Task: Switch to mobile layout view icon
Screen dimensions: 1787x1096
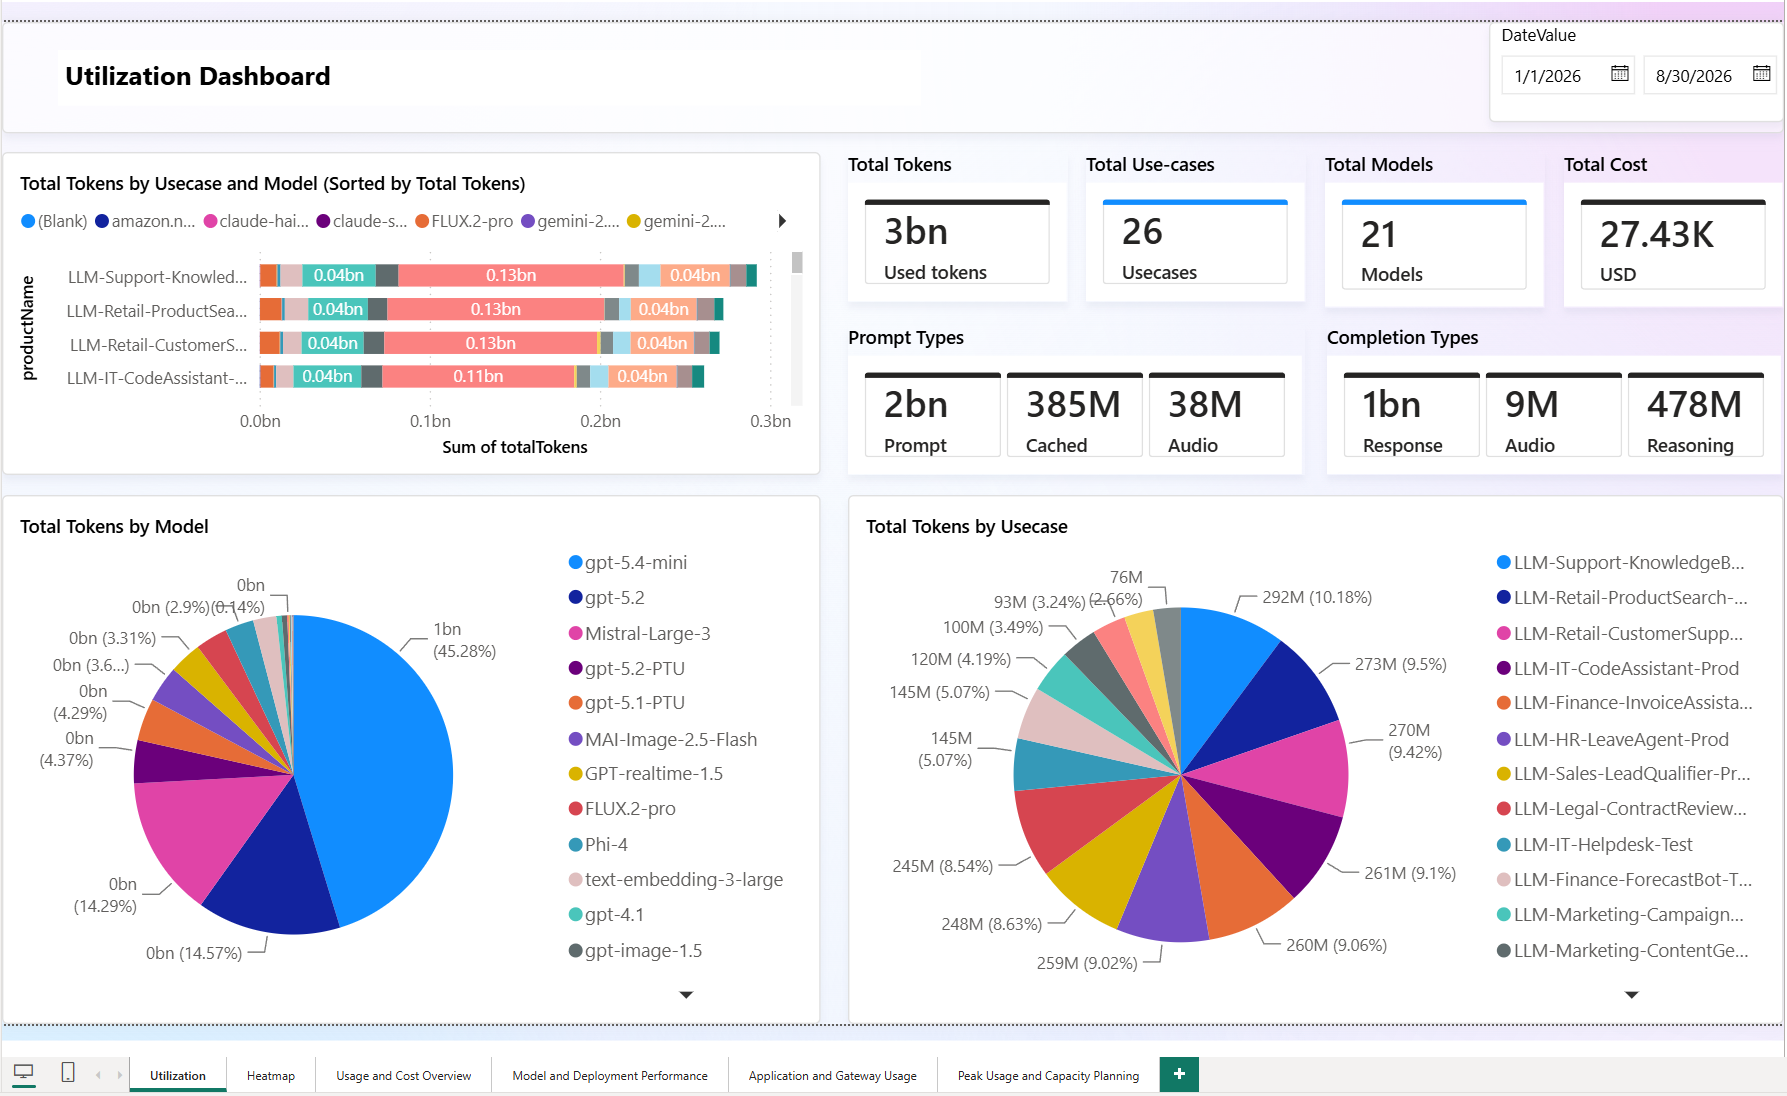Action: pyautogui.click(x=68, y=1073)
